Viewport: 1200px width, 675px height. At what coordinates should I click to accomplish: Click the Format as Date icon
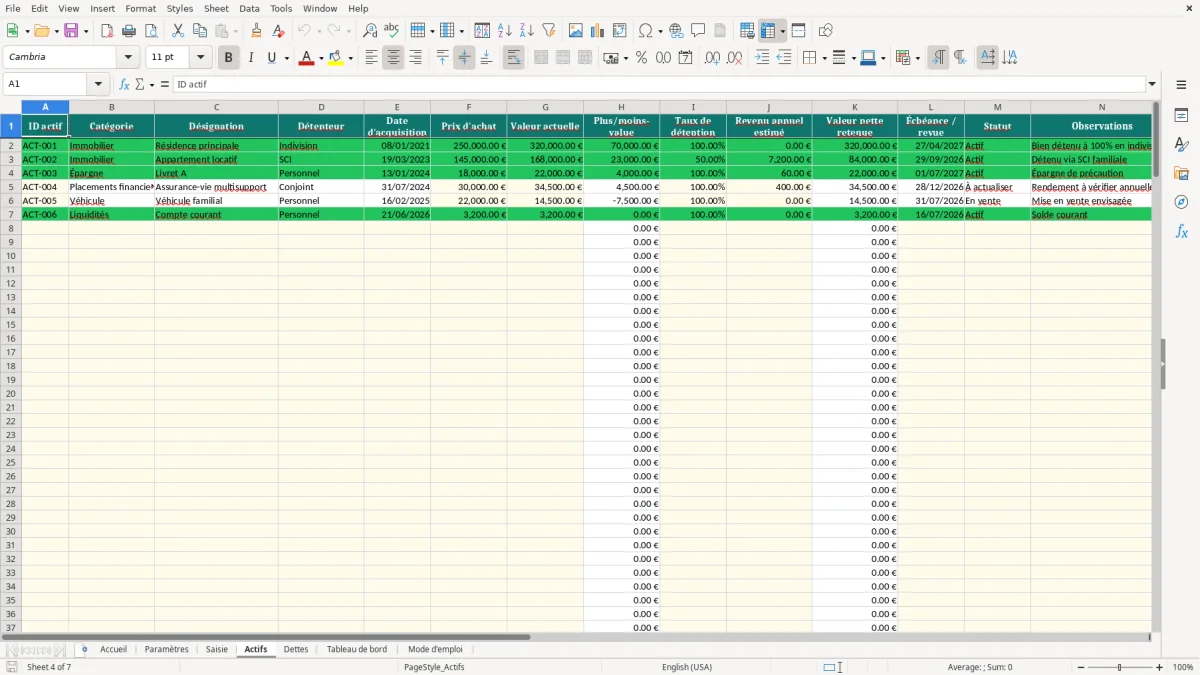[x=685, y=58]
